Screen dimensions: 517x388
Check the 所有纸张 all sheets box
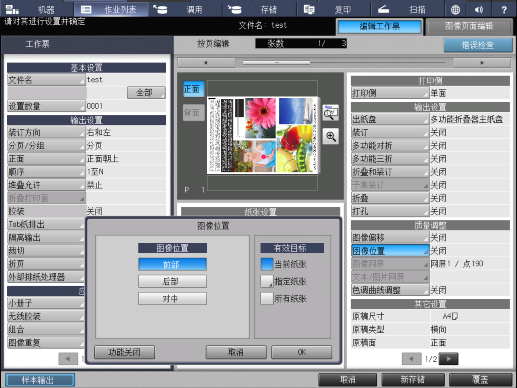click(267, 298)
